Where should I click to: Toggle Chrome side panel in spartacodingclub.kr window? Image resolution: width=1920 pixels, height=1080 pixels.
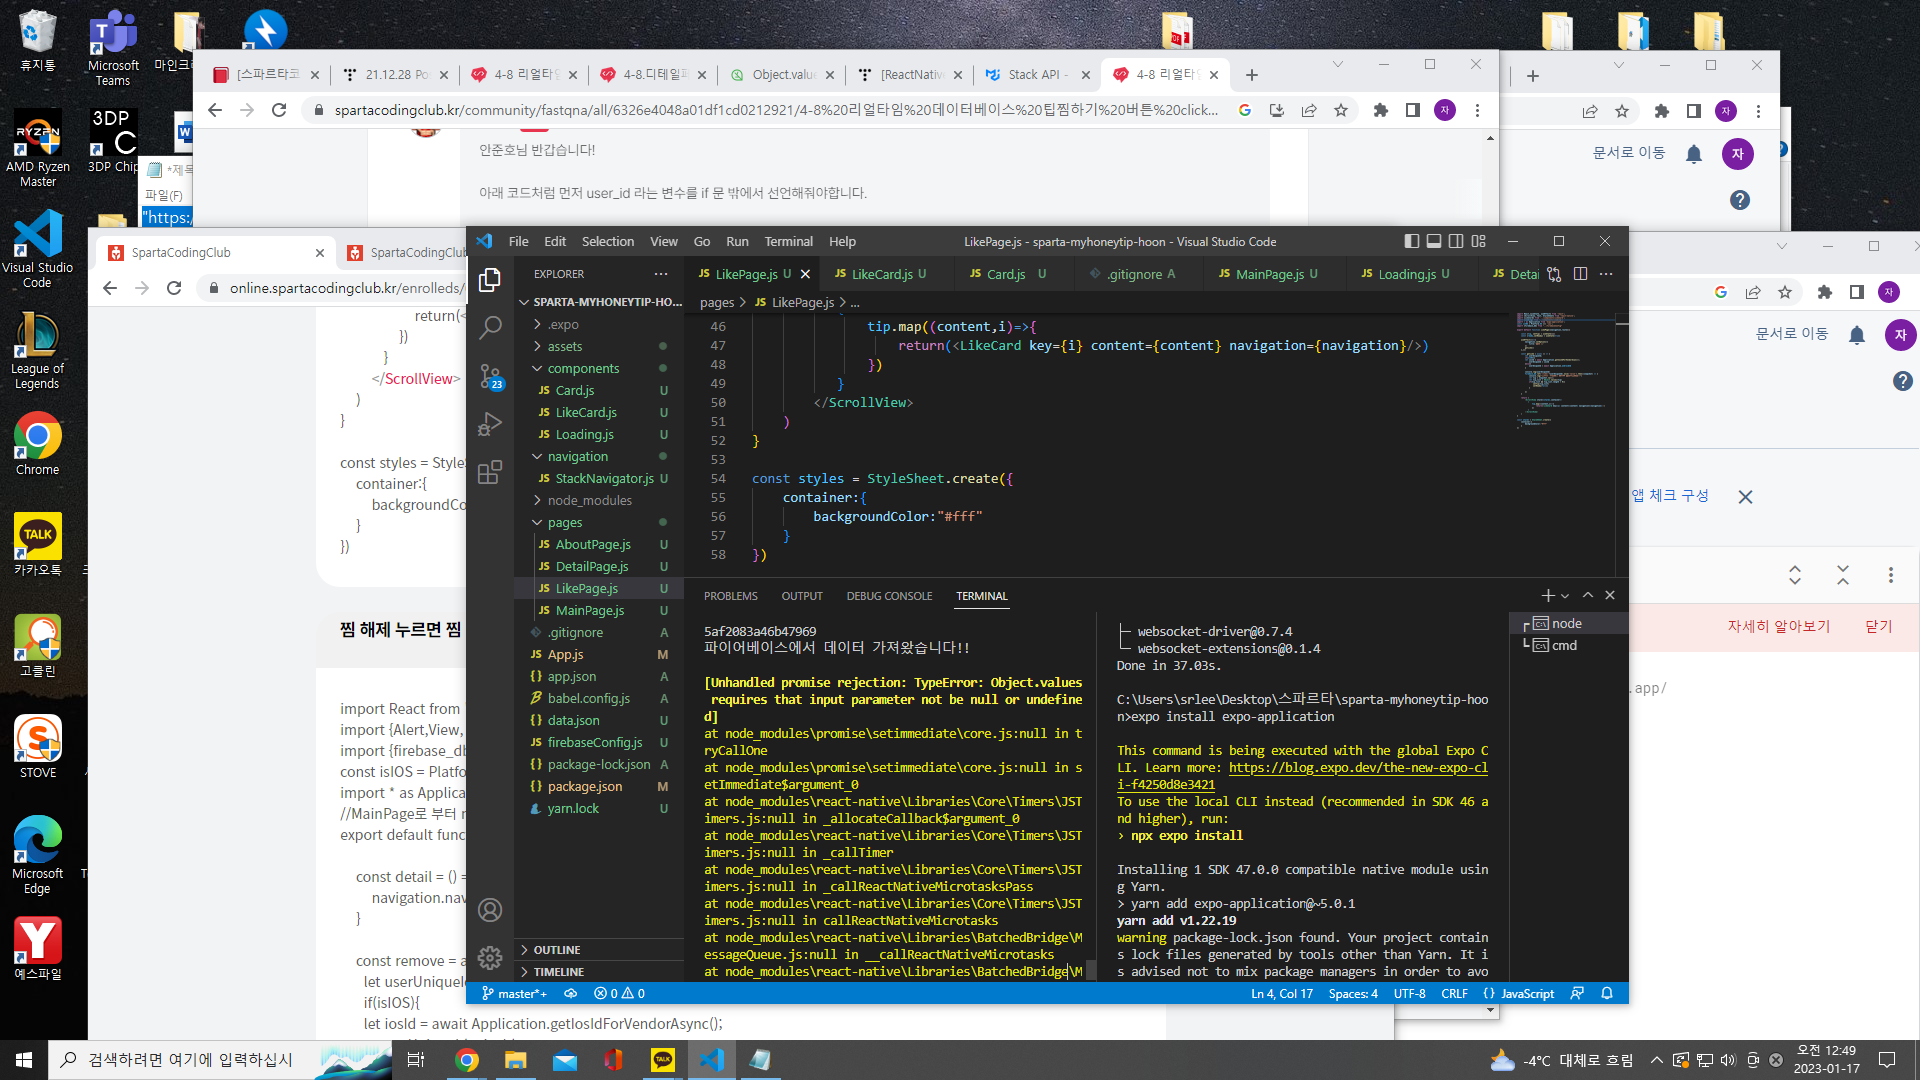pyautogui.click(x=1413, y=110)
